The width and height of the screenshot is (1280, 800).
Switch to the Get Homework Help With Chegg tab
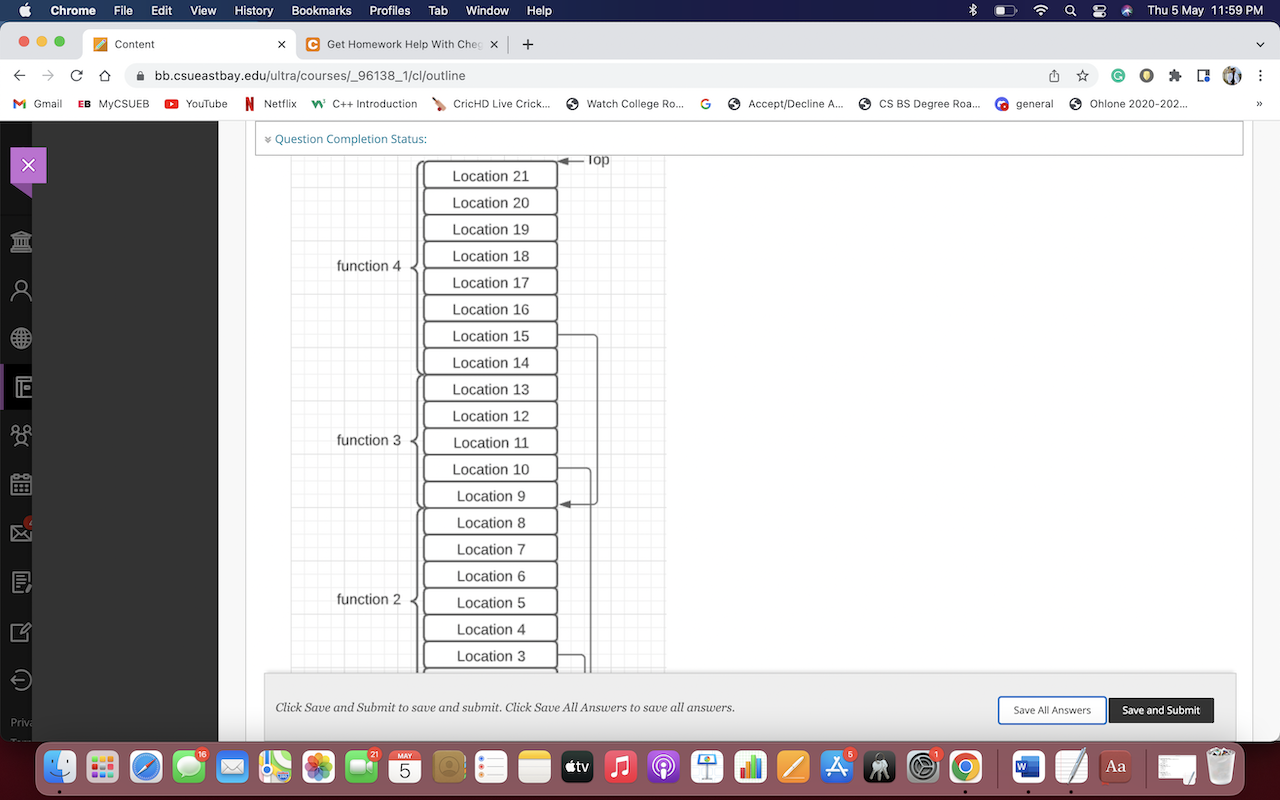coord(400,44)
